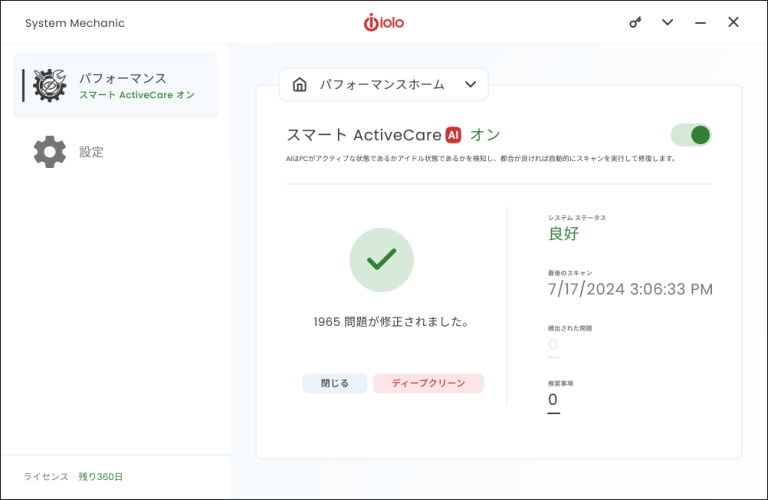Click the 良好 system status text
The image size is (768, 500).
pos(563,234)
